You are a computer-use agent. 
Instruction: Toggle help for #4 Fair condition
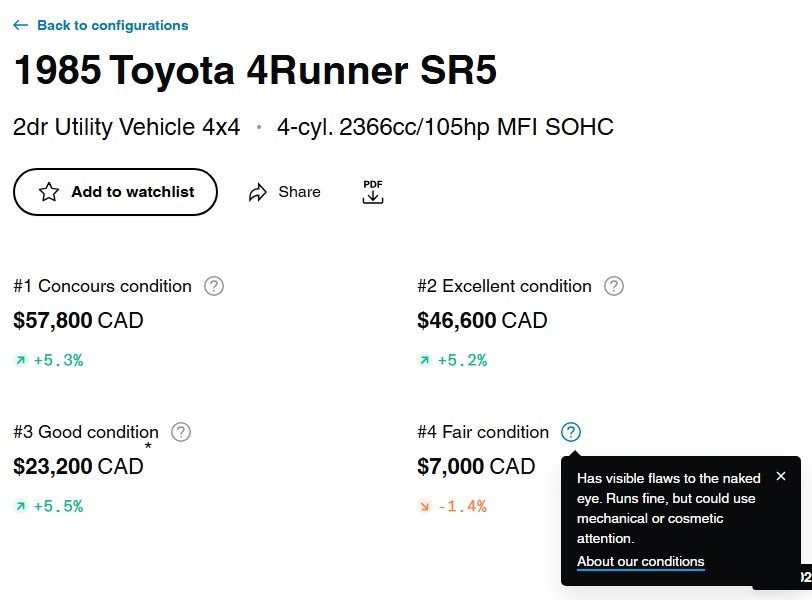570,432
